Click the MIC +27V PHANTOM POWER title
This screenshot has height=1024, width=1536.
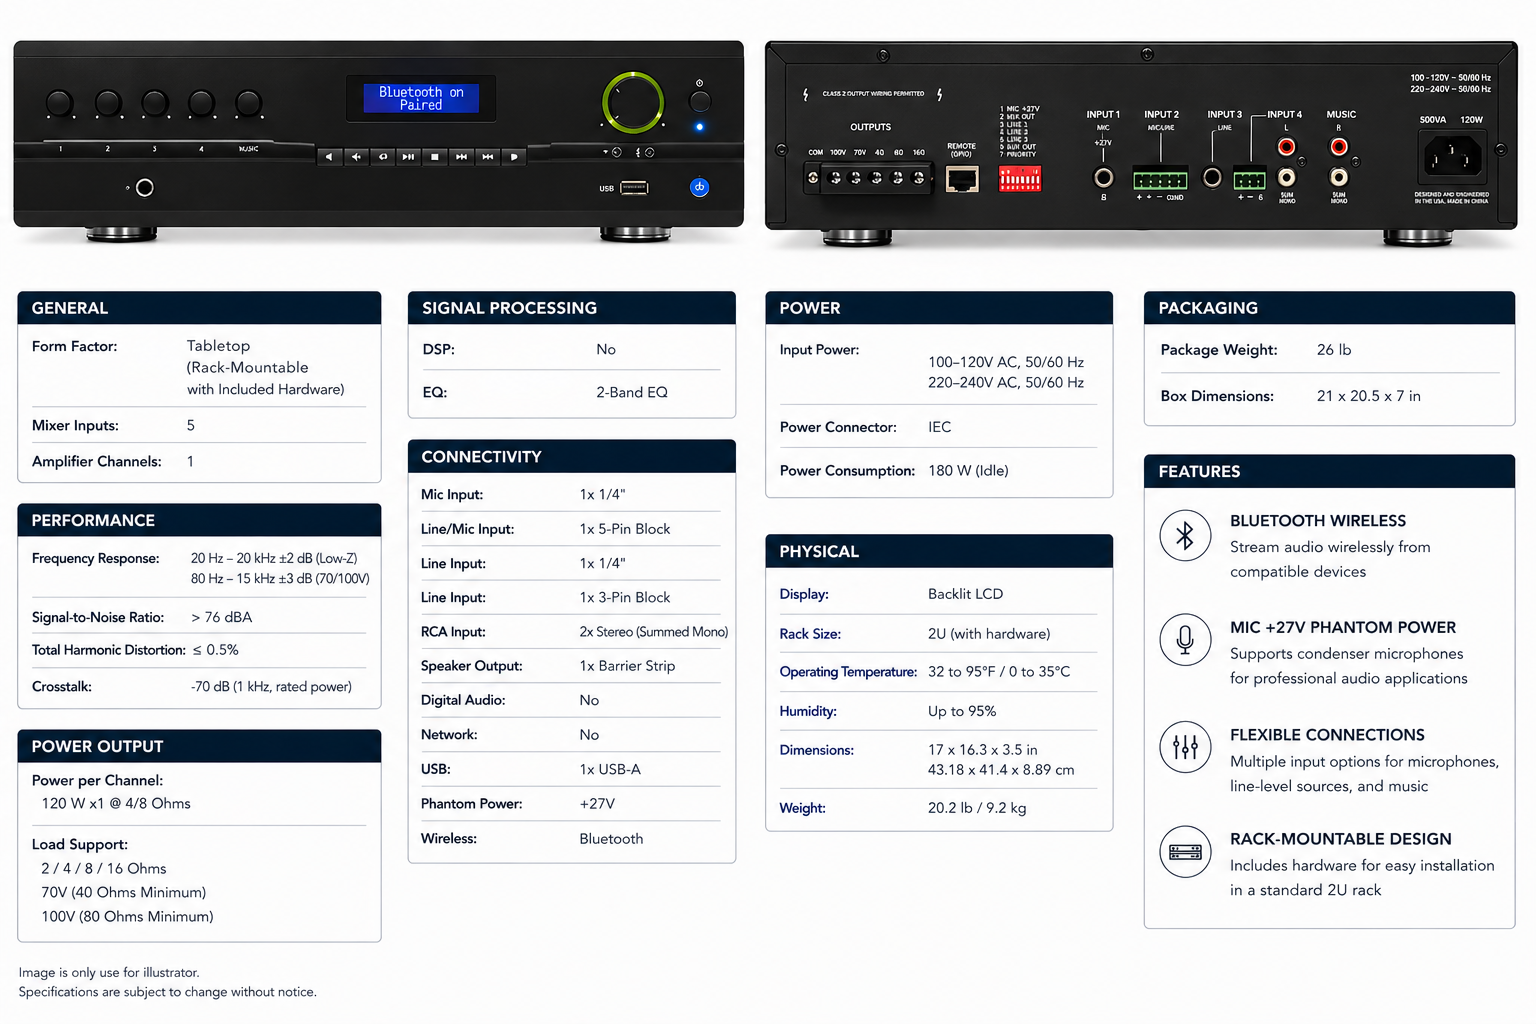[1343, 628]
